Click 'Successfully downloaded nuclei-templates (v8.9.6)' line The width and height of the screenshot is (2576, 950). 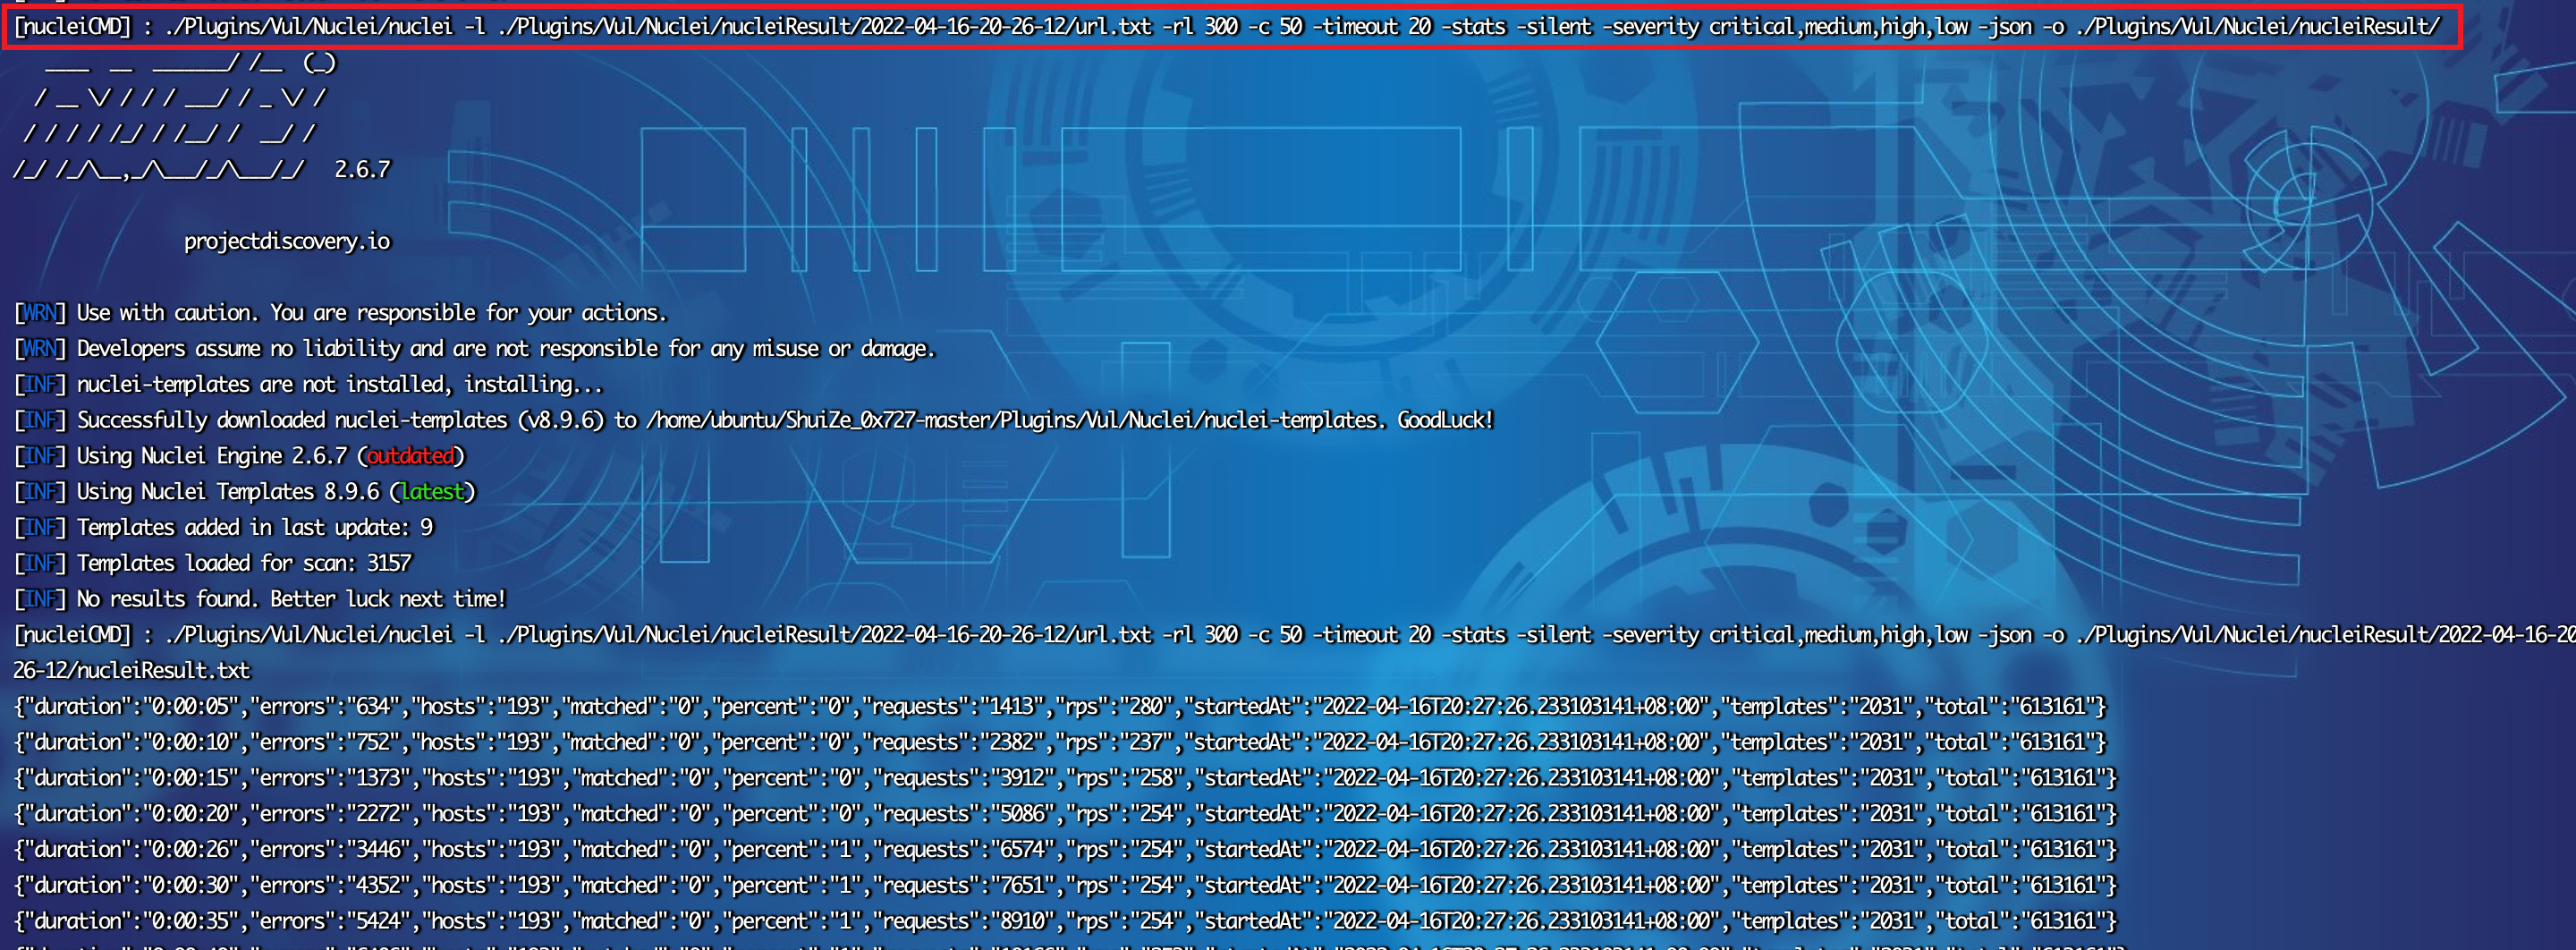click(753, 421)
